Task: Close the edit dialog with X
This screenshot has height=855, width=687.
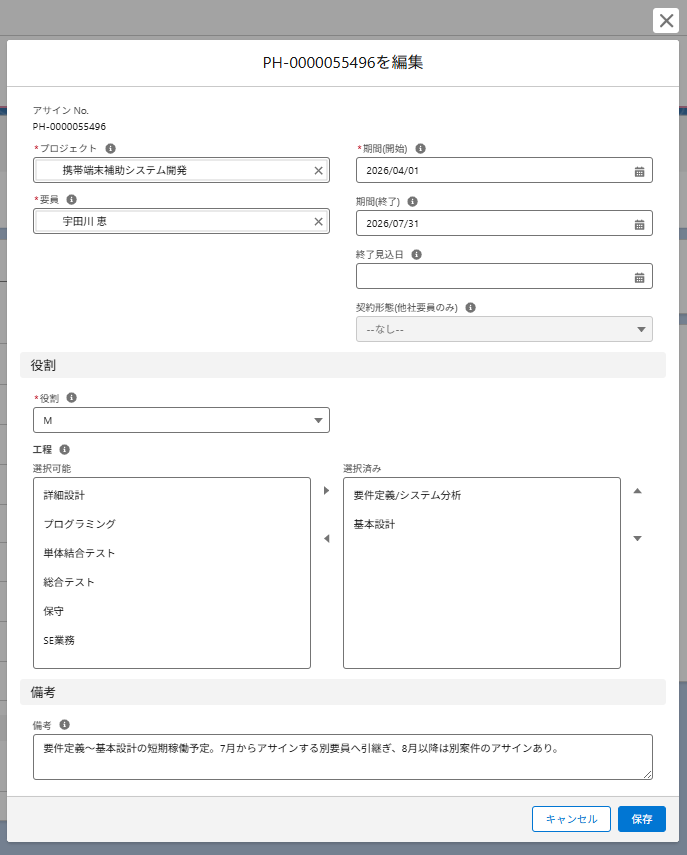Action: tap(665, 21)
